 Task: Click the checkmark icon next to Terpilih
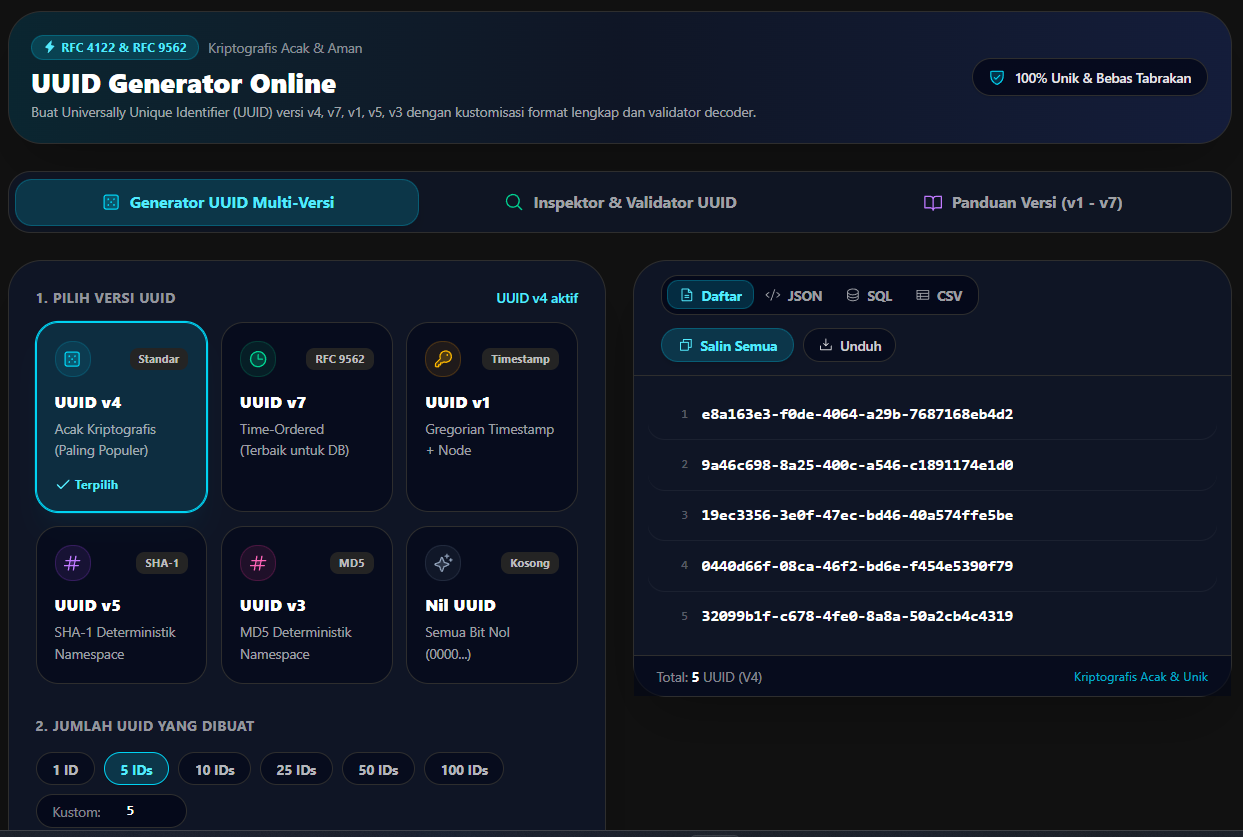point(63,484)
